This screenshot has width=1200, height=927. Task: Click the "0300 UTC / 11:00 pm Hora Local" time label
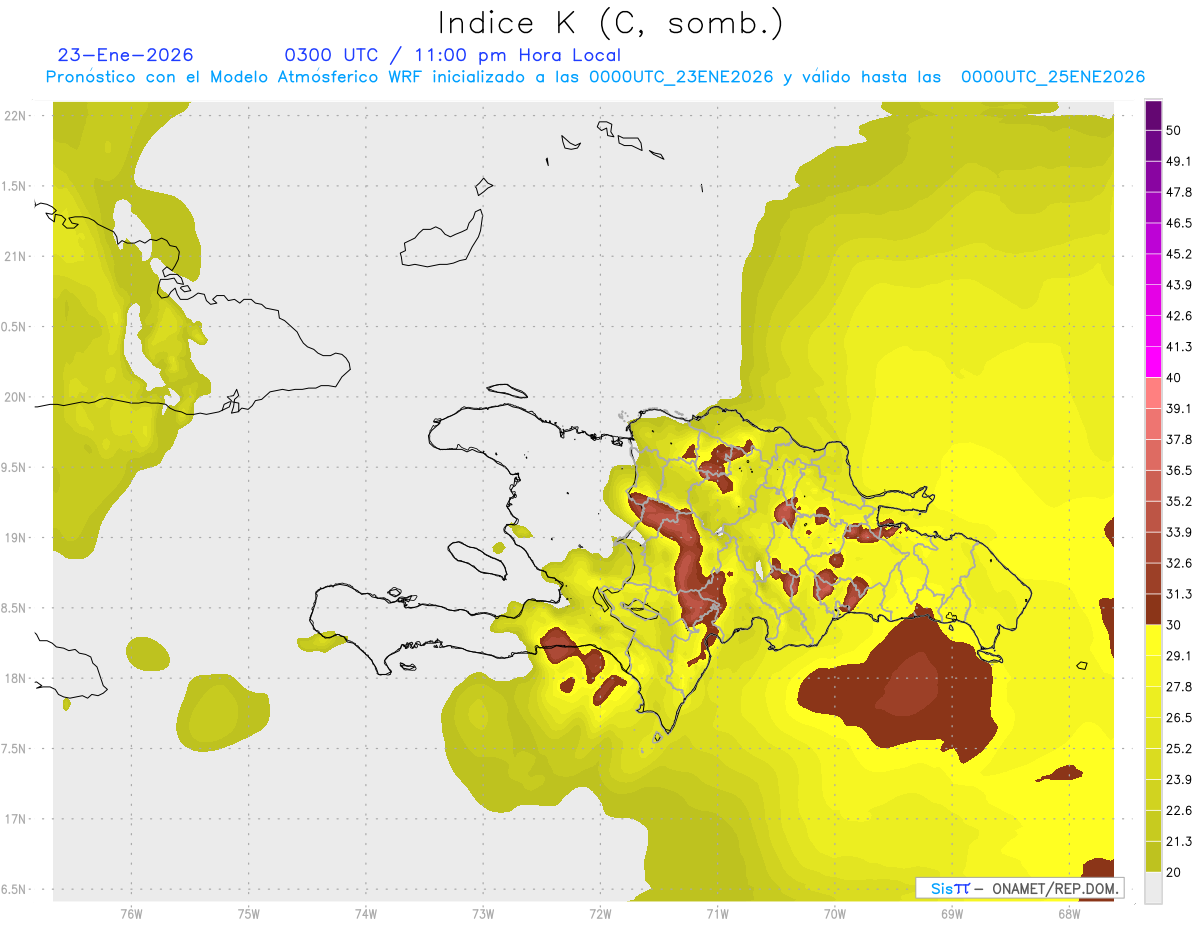click(x=453, y=55)
